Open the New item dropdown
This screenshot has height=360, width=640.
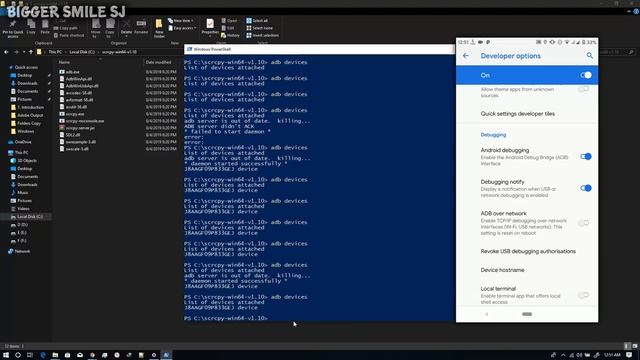tap(180, 20)
